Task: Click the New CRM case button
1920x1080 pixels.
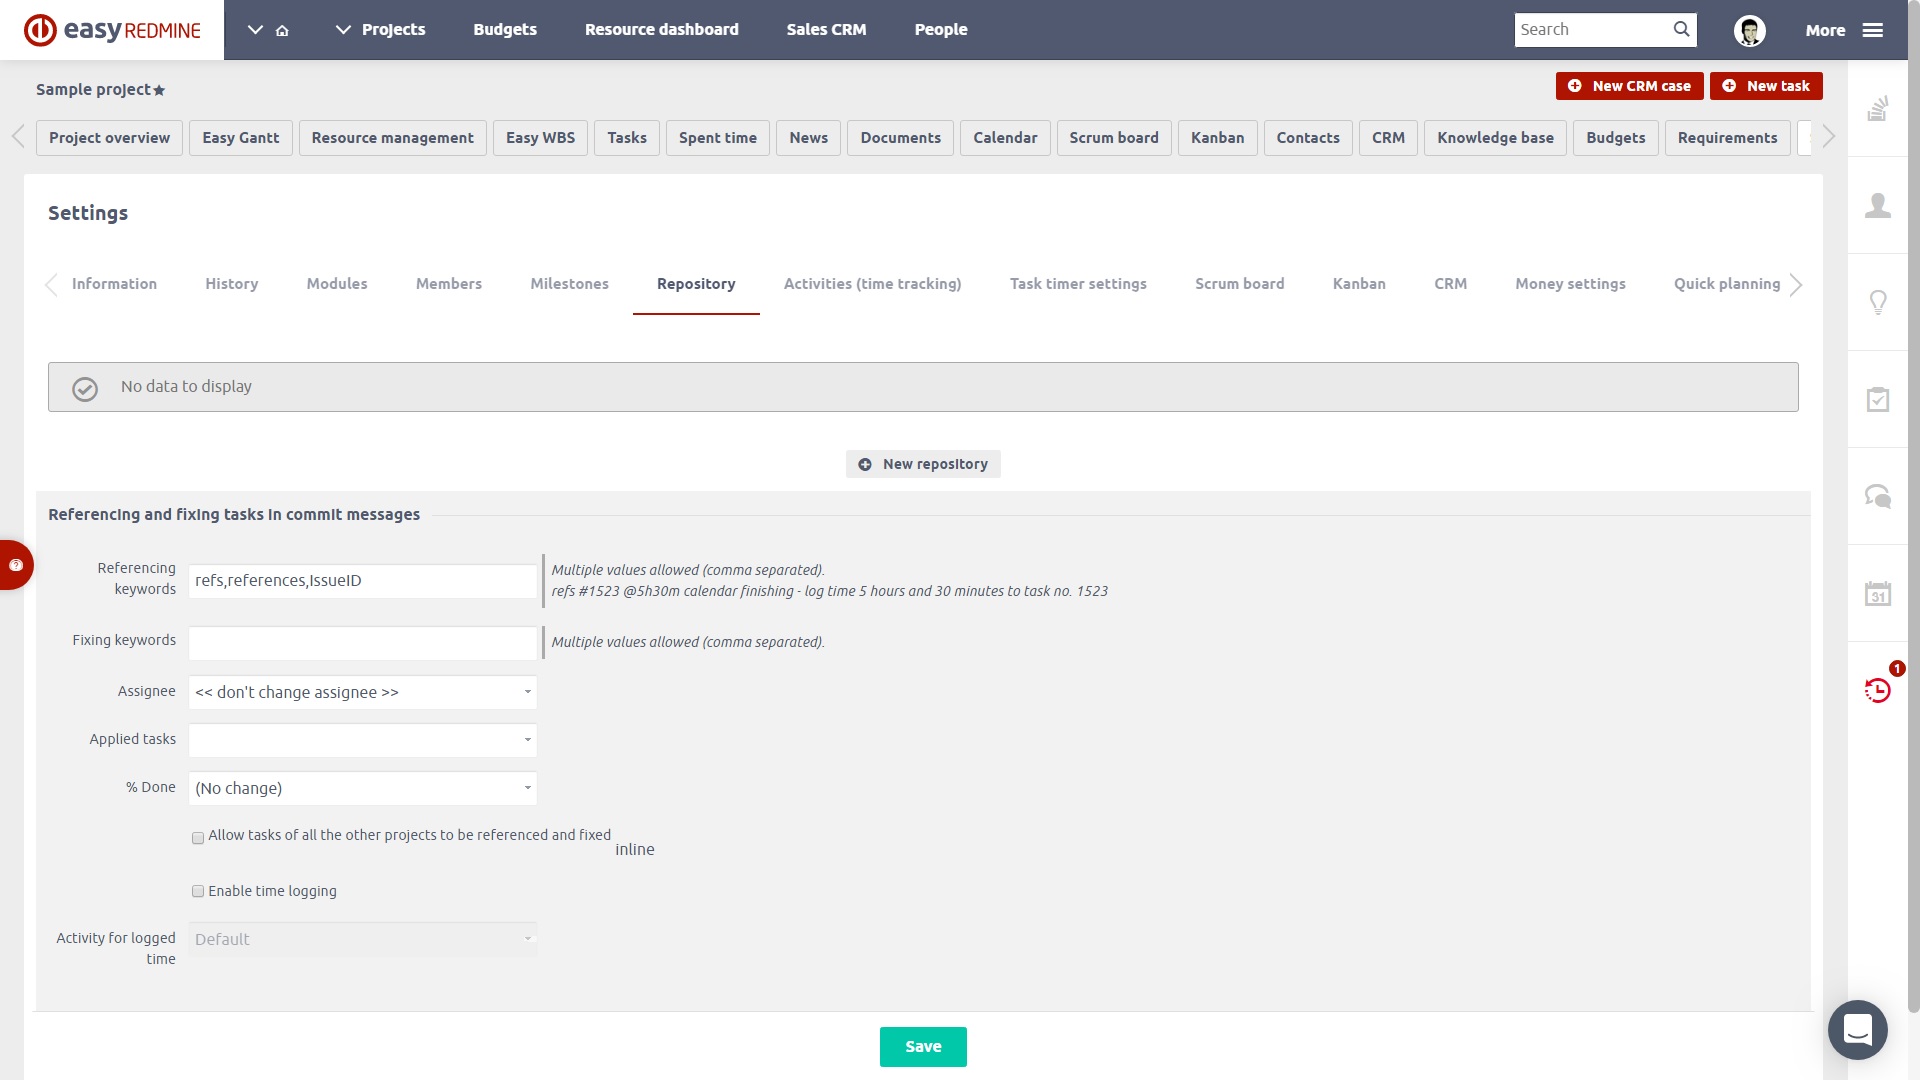Action: [1629, 86]
